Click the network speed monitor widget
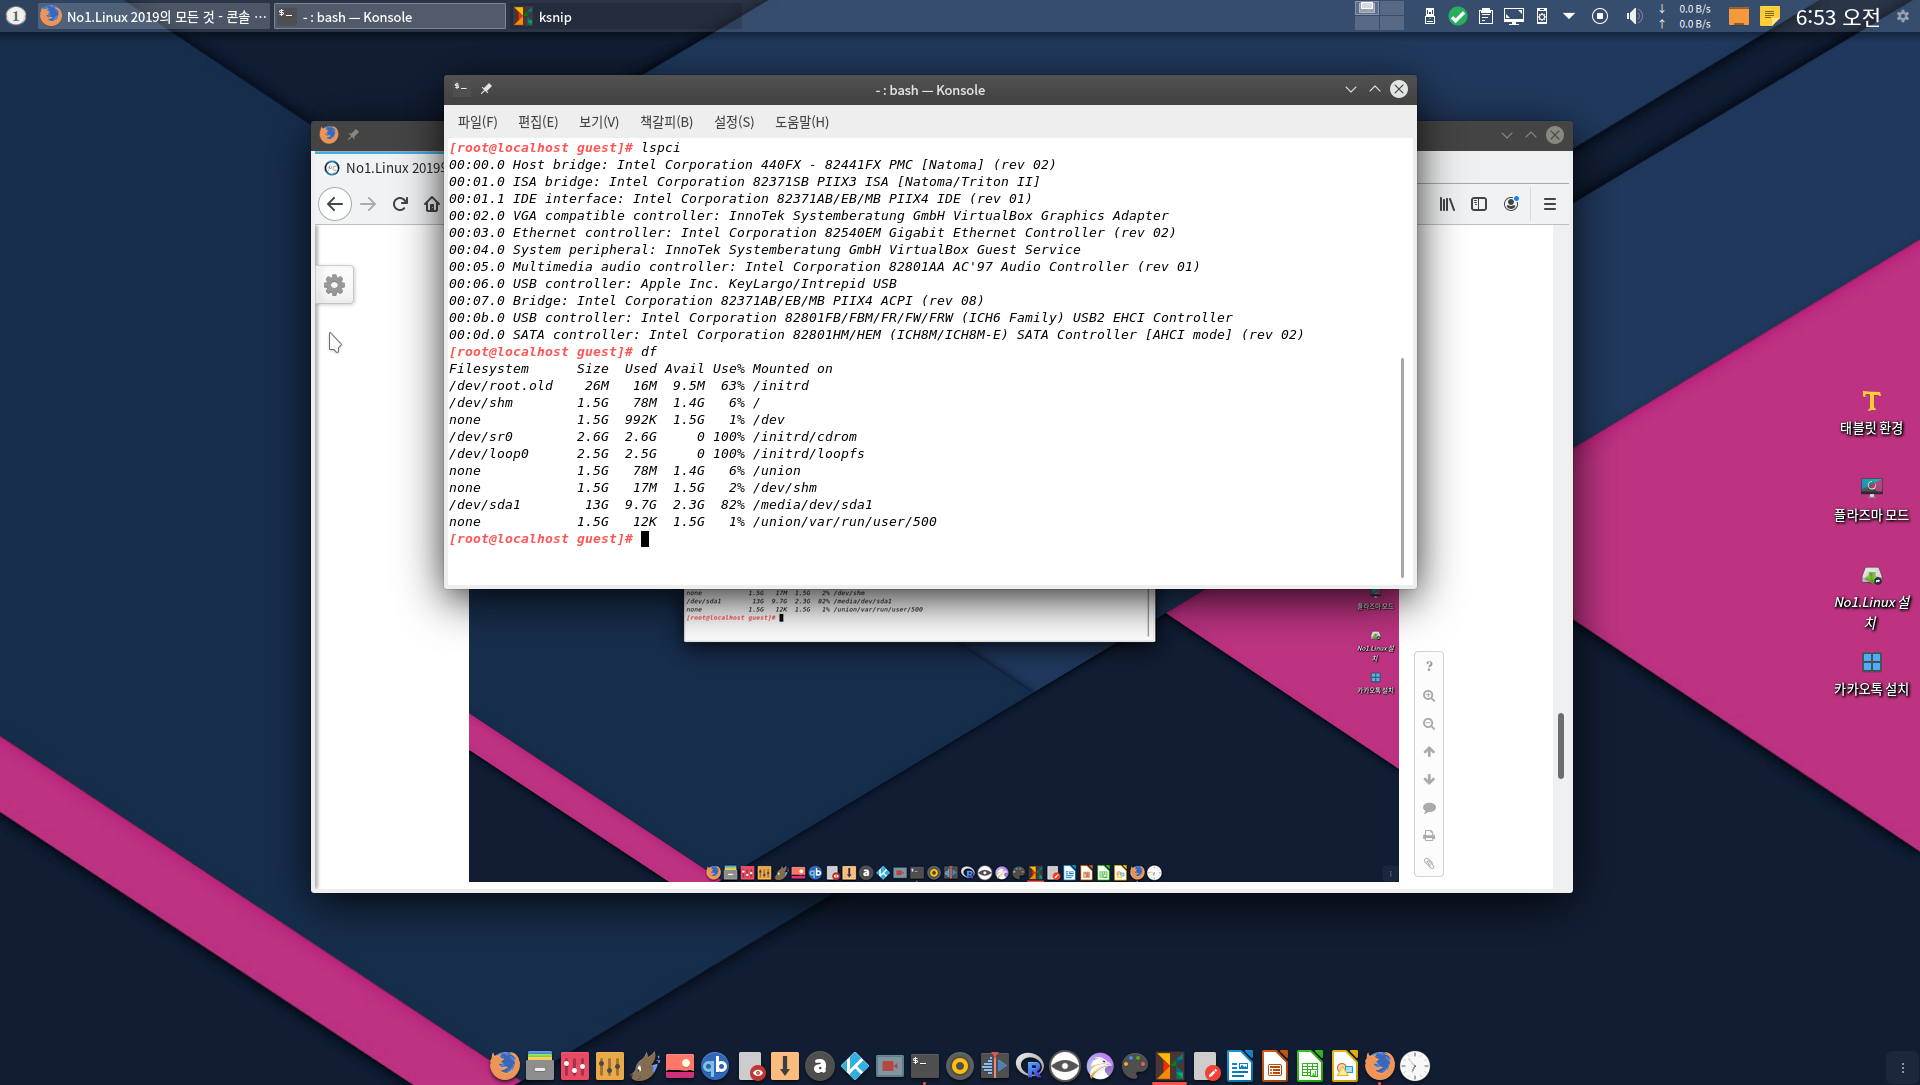The height and width of the screenshot is (1085, 1920). pyautogui.click(x=1685, y=16)
